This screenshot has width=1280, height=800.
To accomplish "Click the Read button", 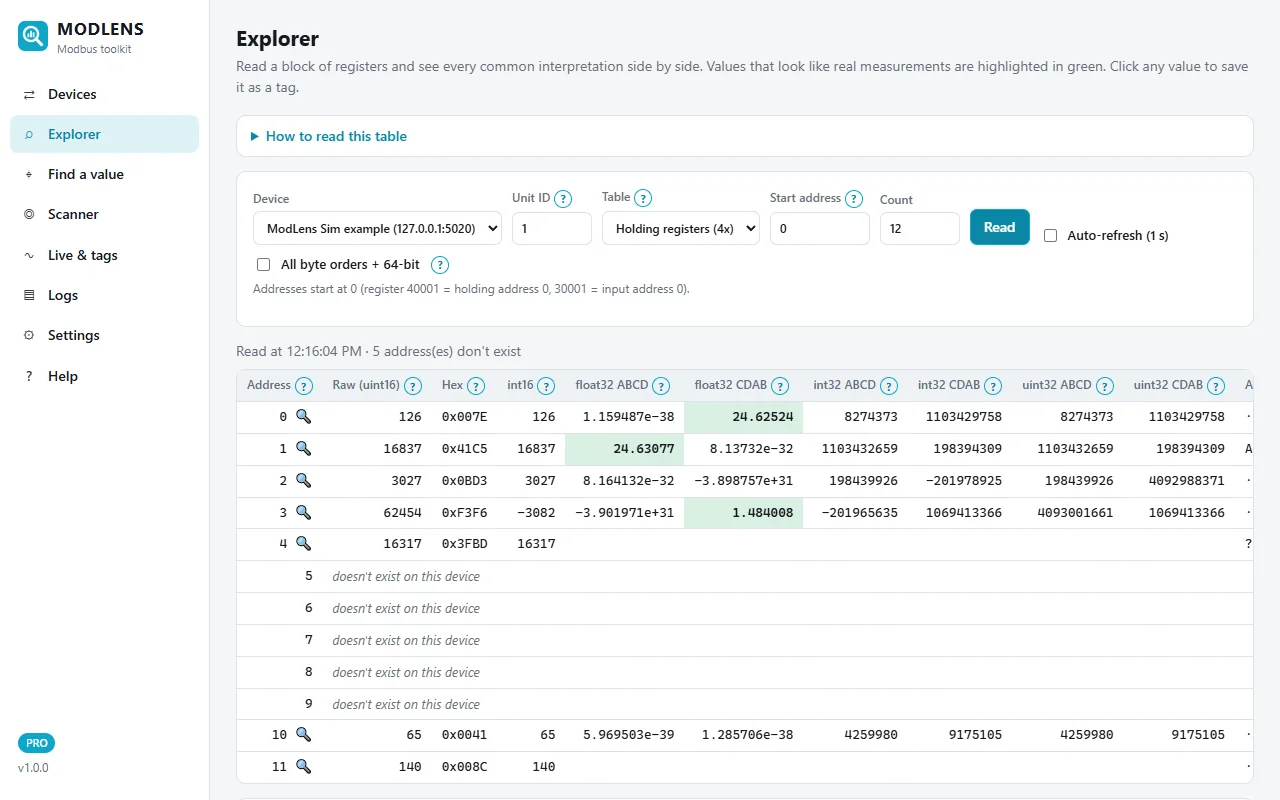I will point(999,227).
